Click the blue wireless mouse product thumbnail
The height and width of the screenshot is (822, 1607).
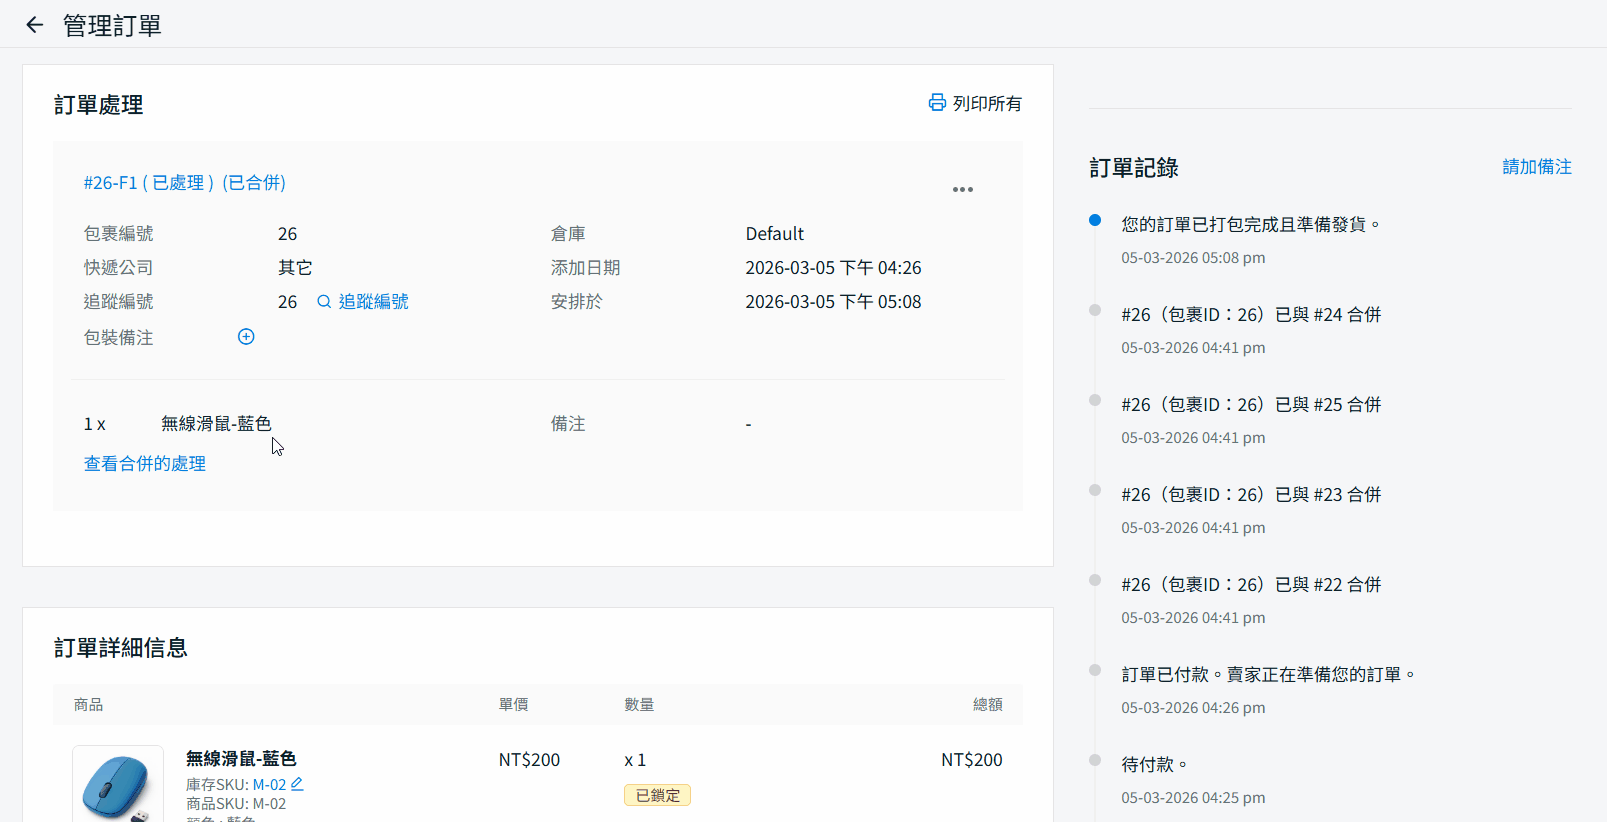coord(118,785)
